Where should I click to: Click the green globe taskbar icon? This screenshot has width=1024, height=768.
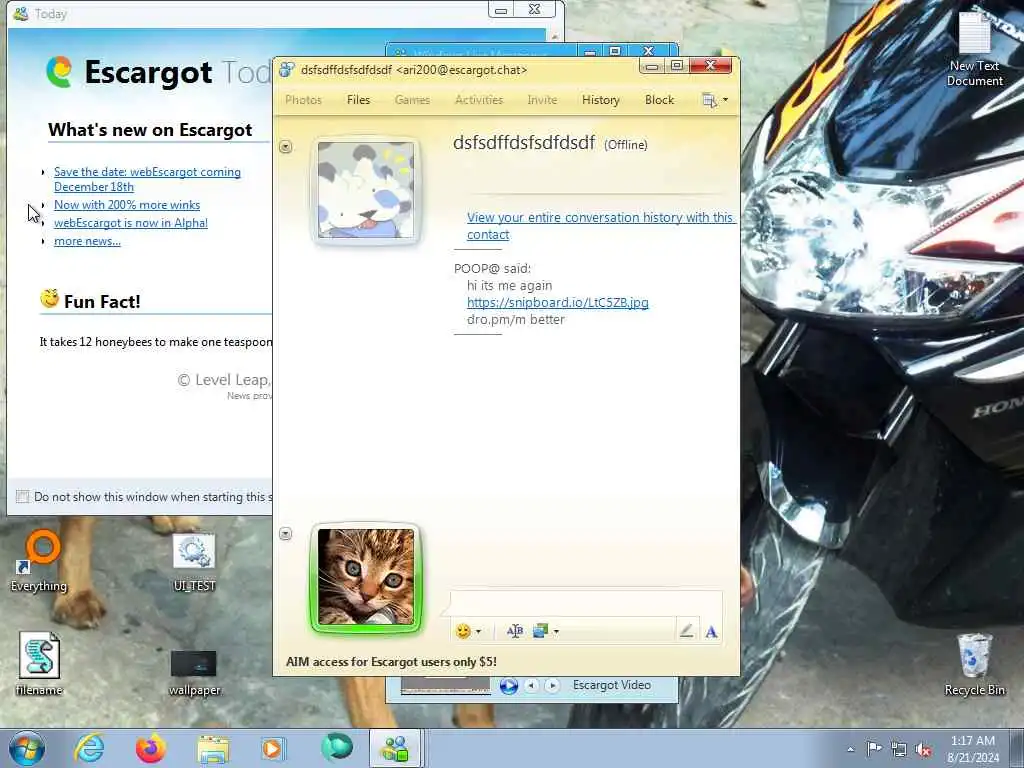pos(336,748)
